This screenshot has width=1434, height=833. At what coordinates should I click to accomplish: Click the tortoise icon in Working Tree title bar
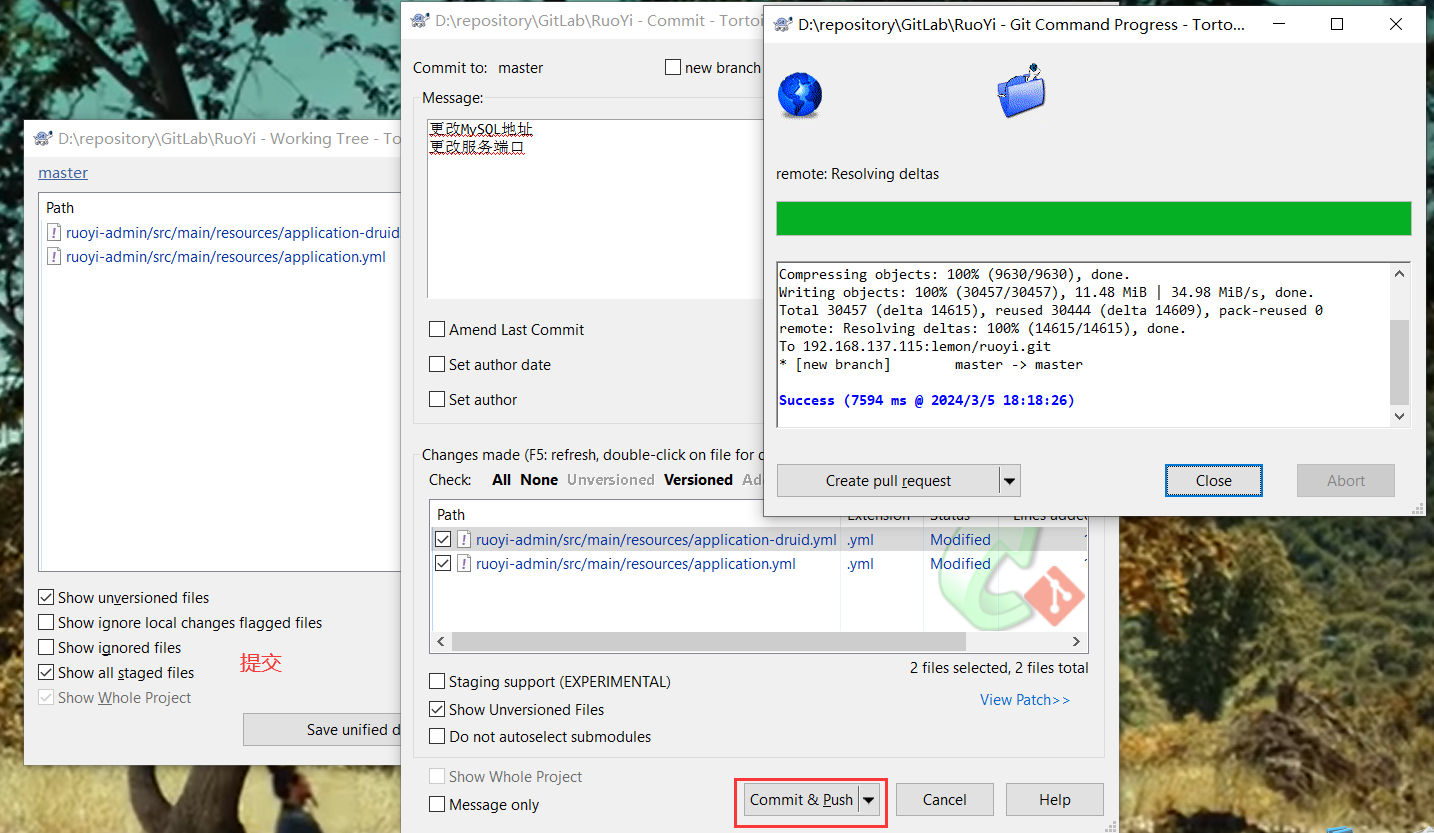[x=43, y=139]
